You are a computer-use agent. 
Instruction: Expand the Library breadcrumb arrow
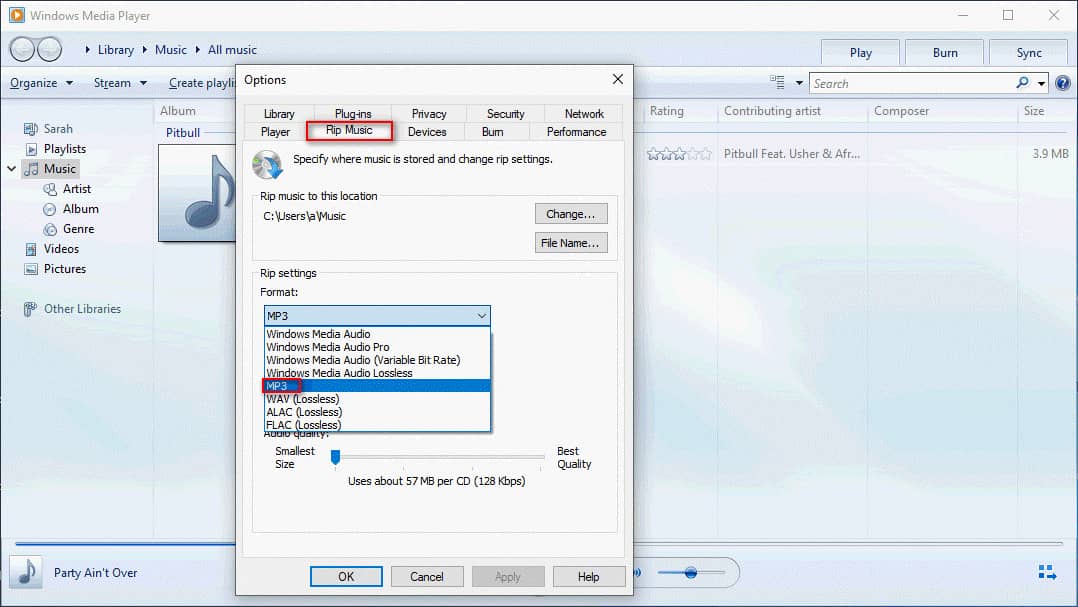pyautogui.click(x=87, y=49)
